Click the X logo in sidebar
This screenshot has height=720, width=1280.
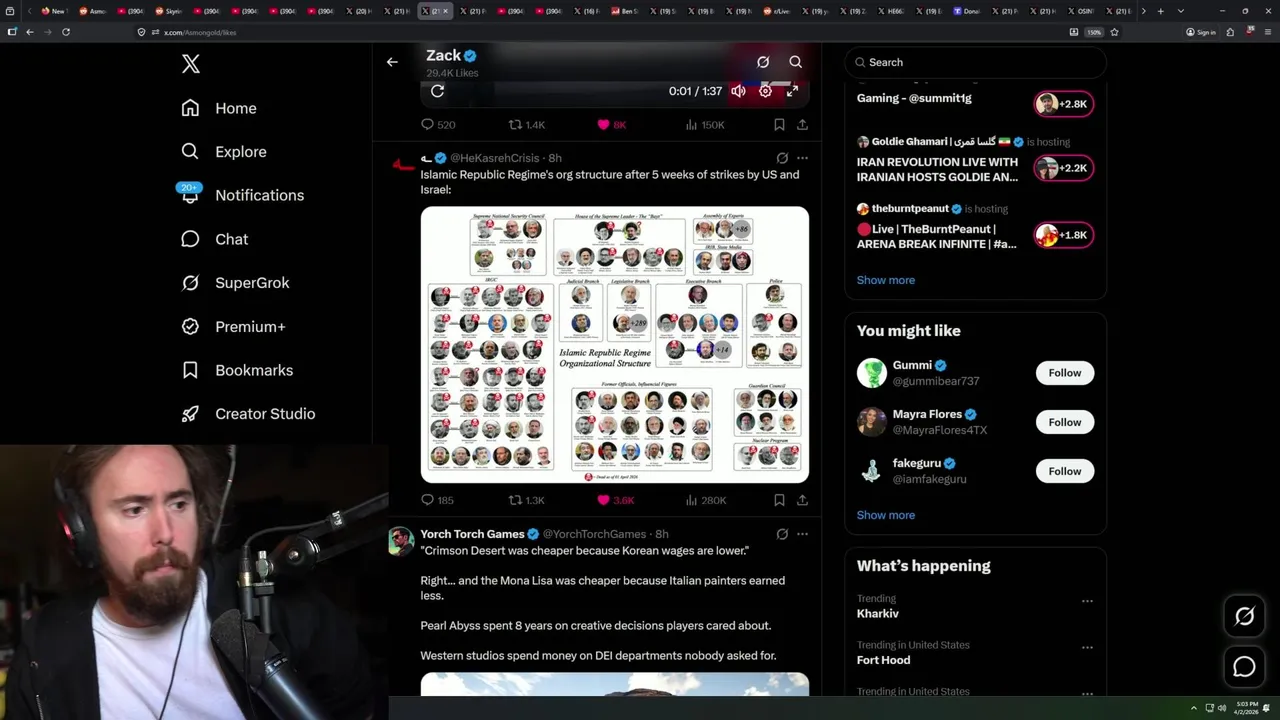coord(191,65)
